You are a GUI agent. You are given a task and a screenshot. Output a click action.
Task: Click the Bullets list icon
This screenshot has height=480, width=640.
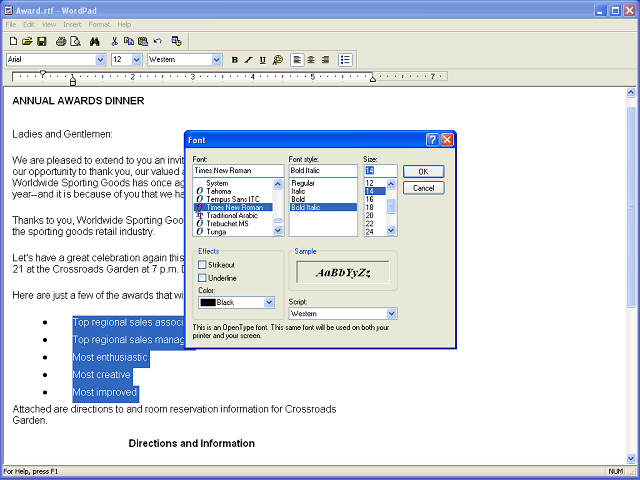pyautogui.click(x=345, y=60)
